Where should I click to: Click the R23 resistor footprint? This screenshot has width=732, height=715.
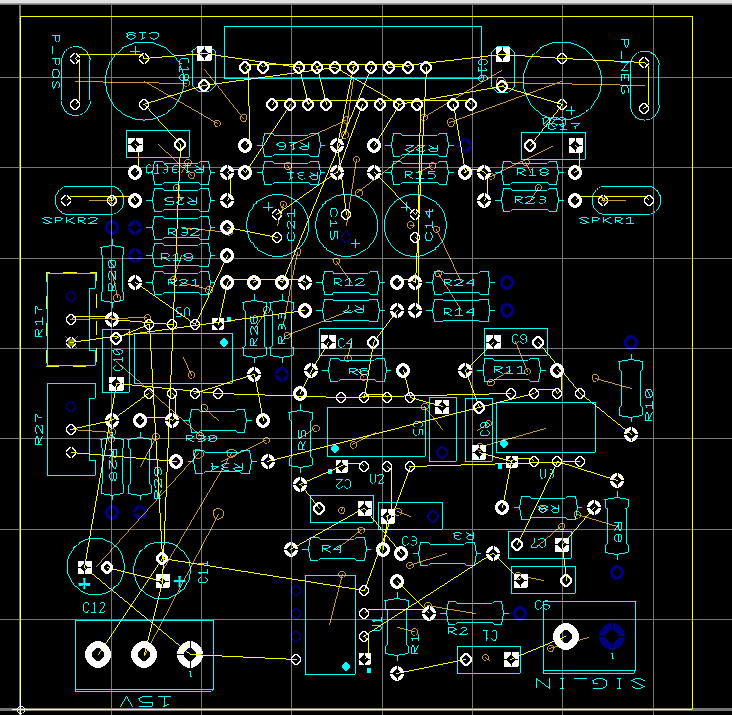[530, 200]
